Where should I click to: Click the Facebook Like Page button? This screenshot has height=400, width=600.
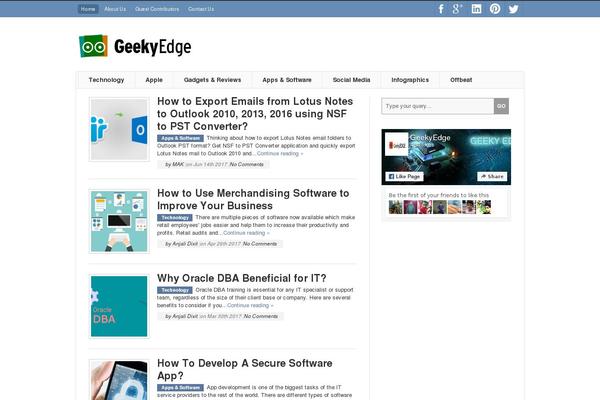[404, 176]
